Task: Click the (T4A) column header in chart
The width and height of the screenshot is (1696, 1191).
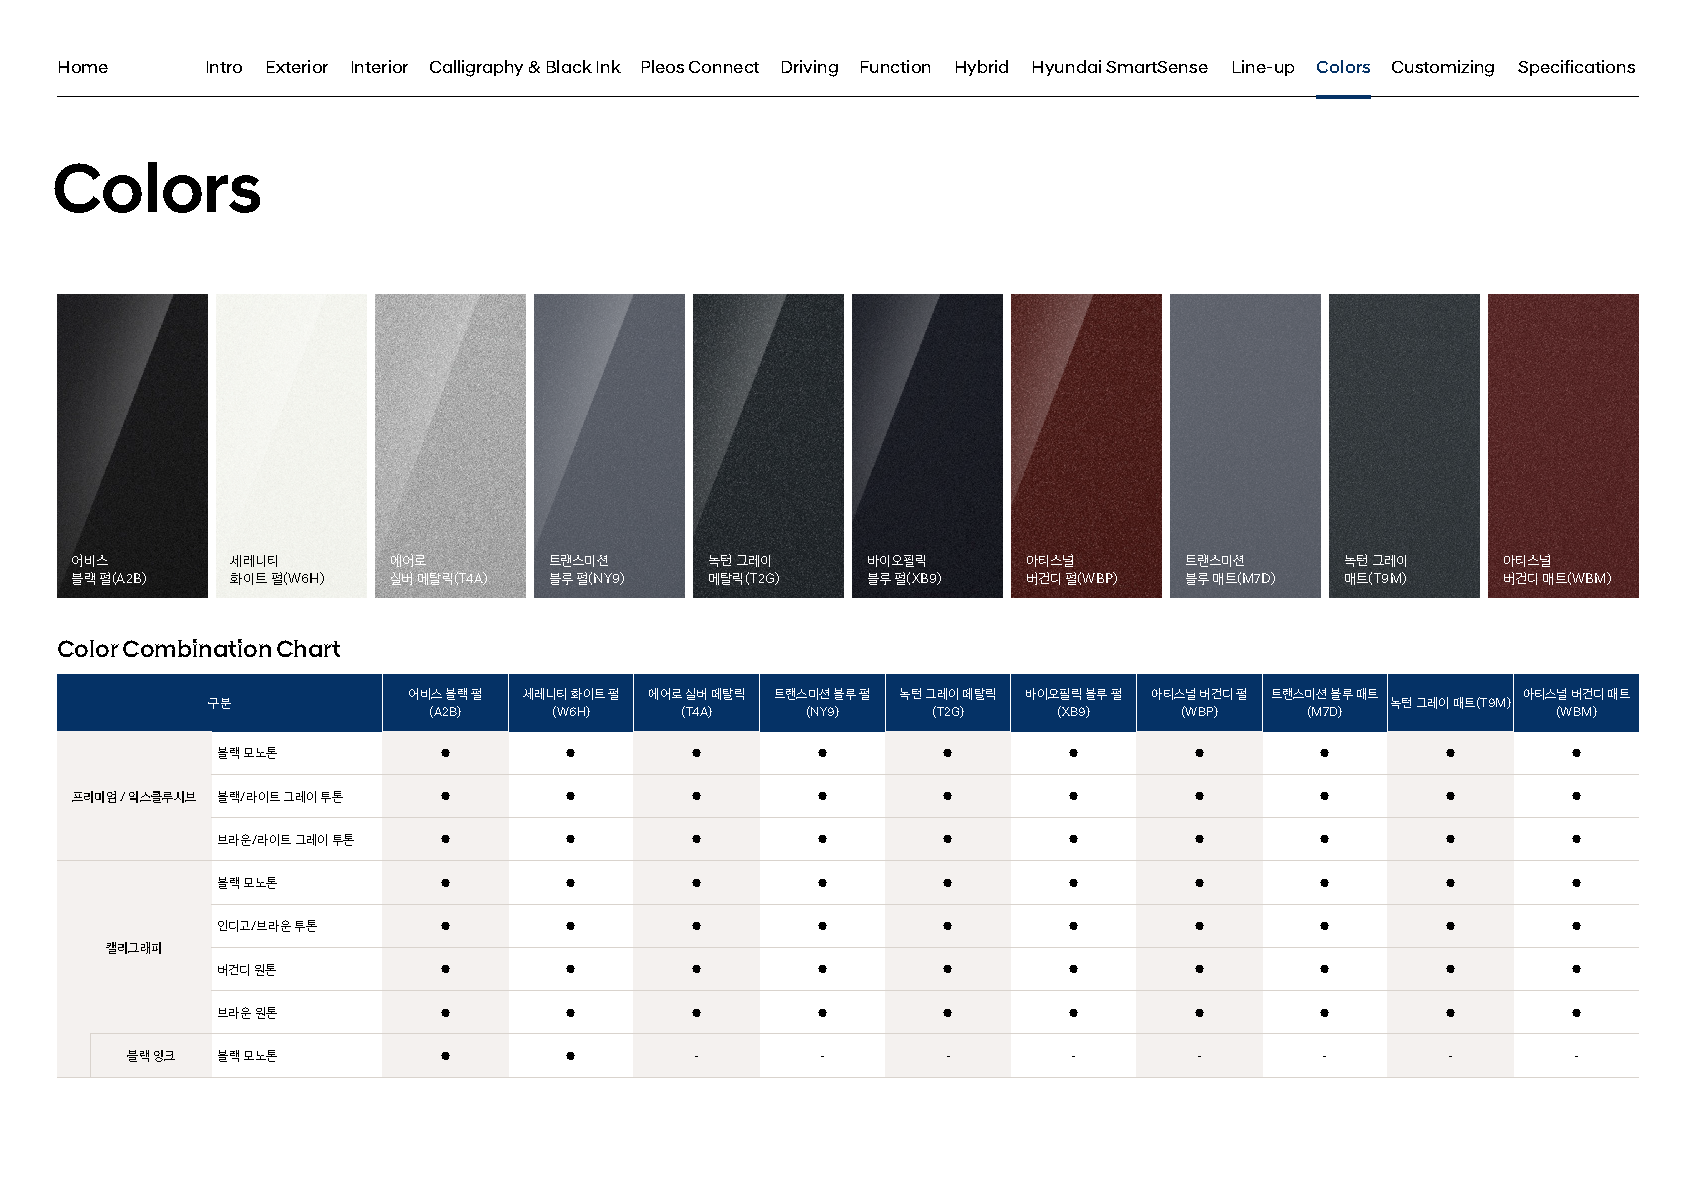Action: point(697,703)
